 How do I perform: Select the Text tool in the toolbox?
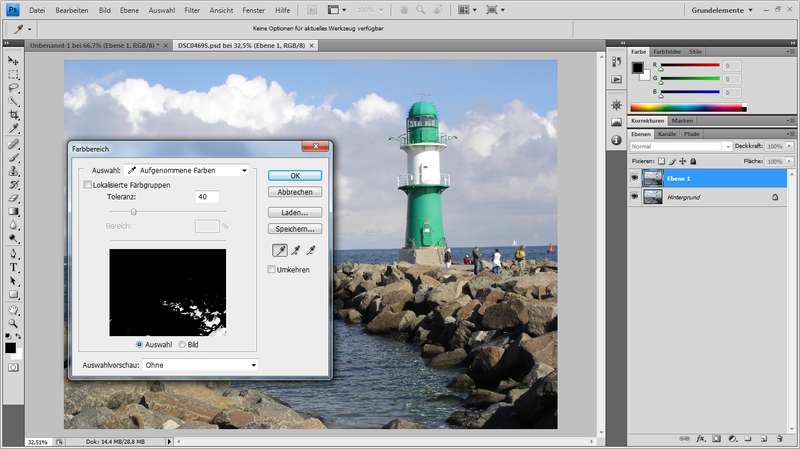click(14, 268)
